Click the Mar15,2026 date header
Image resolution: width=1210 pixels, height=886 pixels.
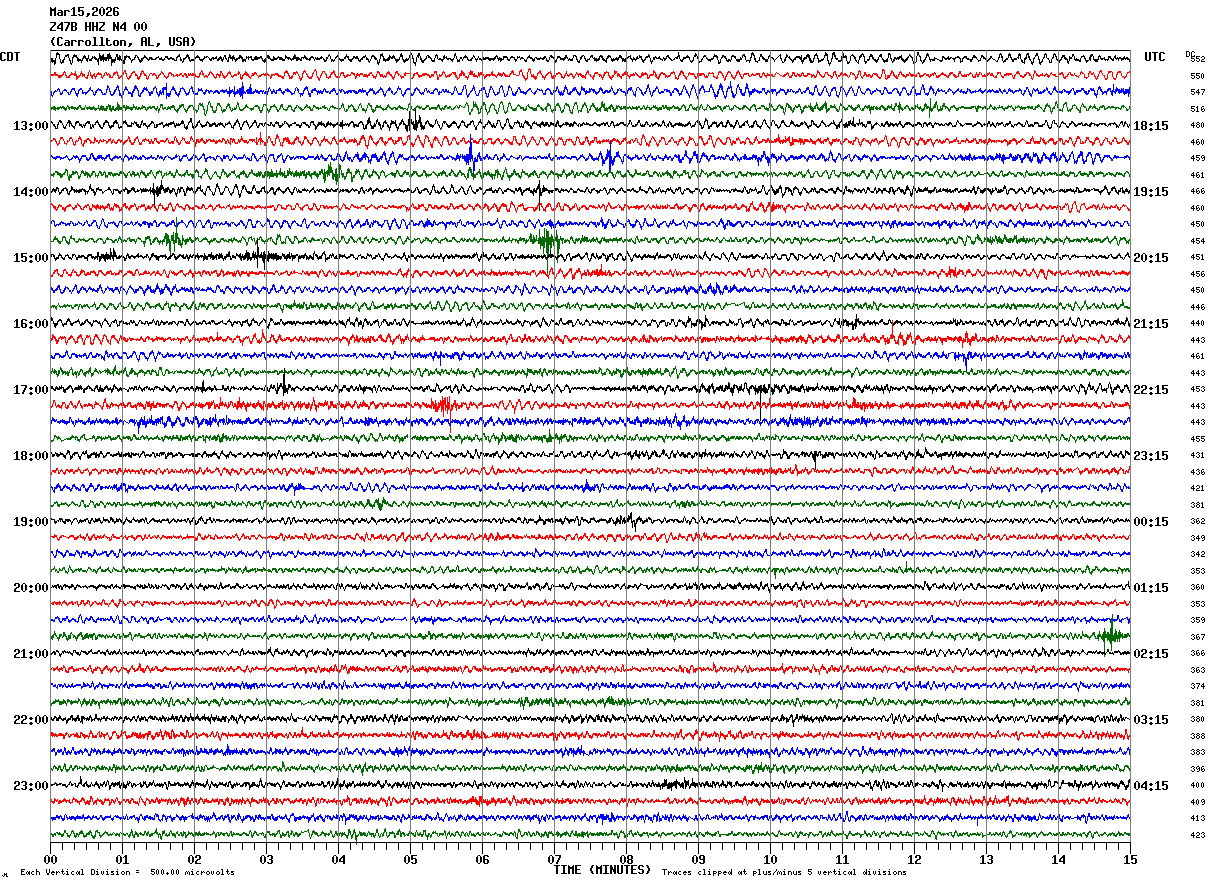[84, 12]
